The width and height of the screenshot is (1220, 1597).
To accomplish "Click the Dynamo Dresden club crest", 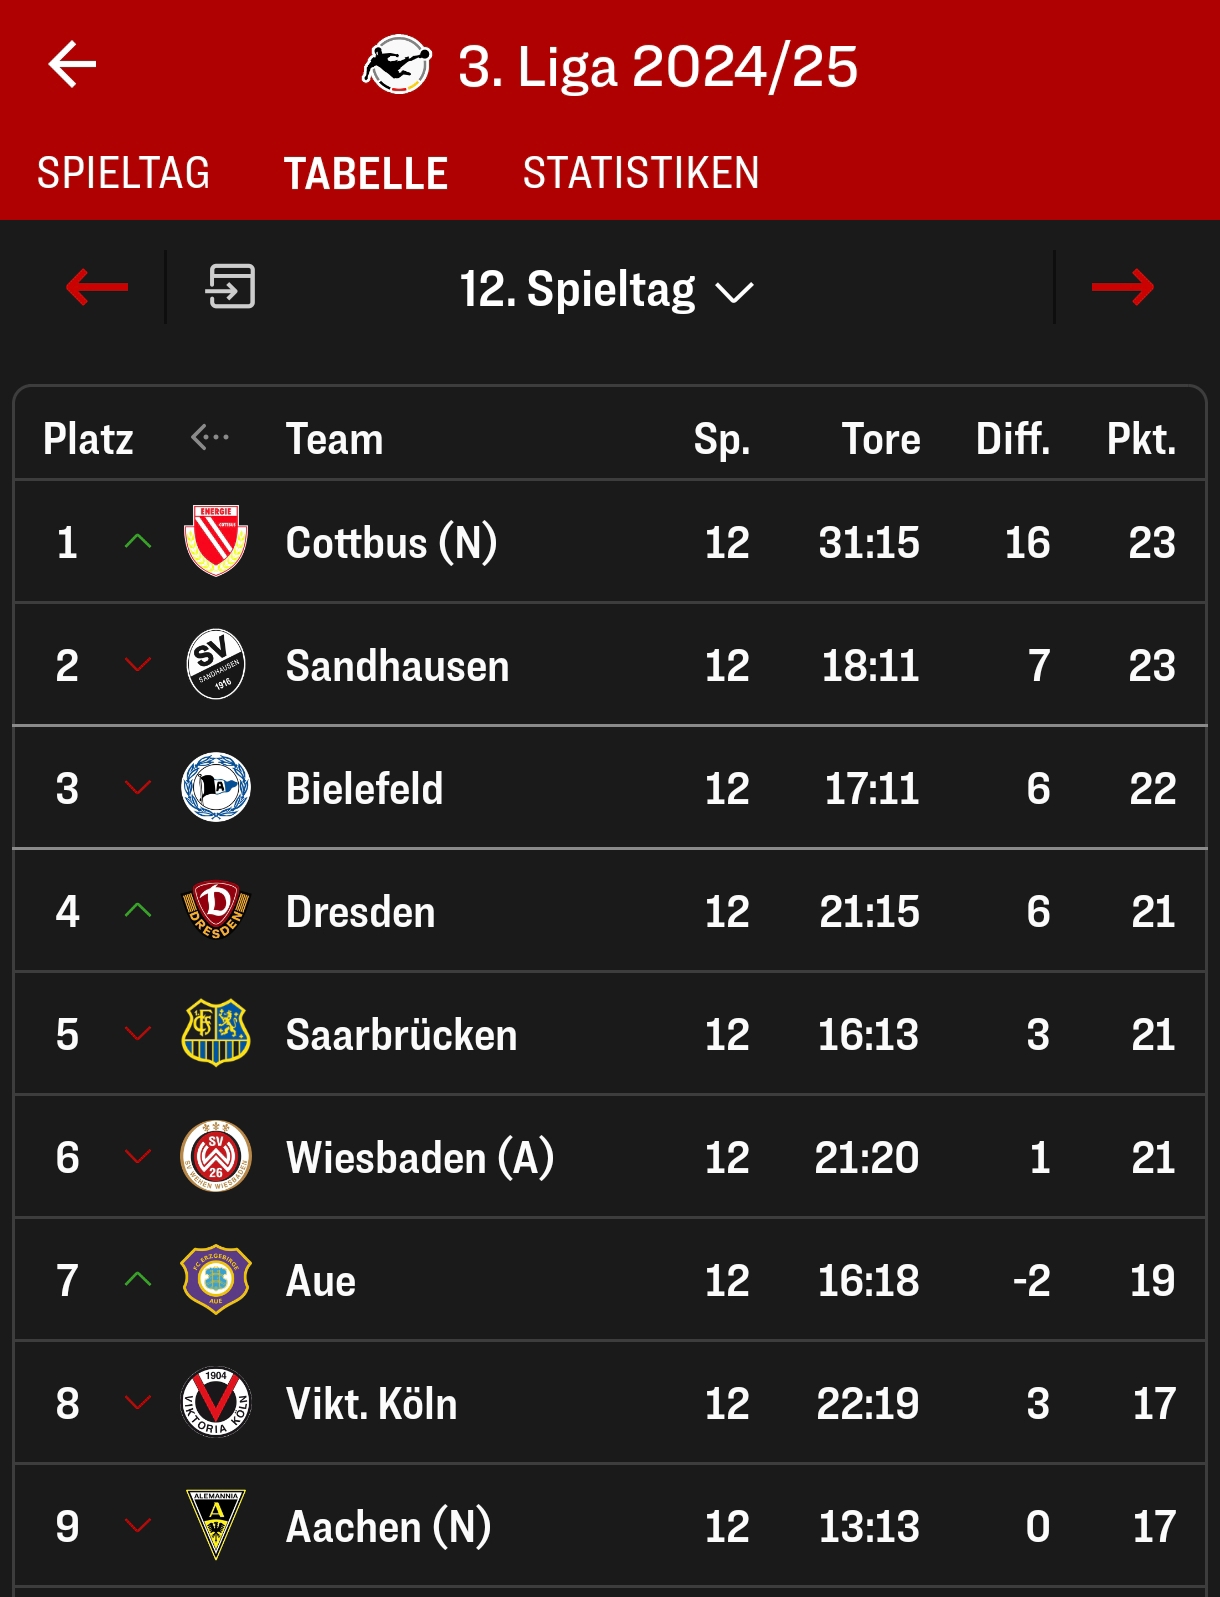I will [x=216, y=910].
